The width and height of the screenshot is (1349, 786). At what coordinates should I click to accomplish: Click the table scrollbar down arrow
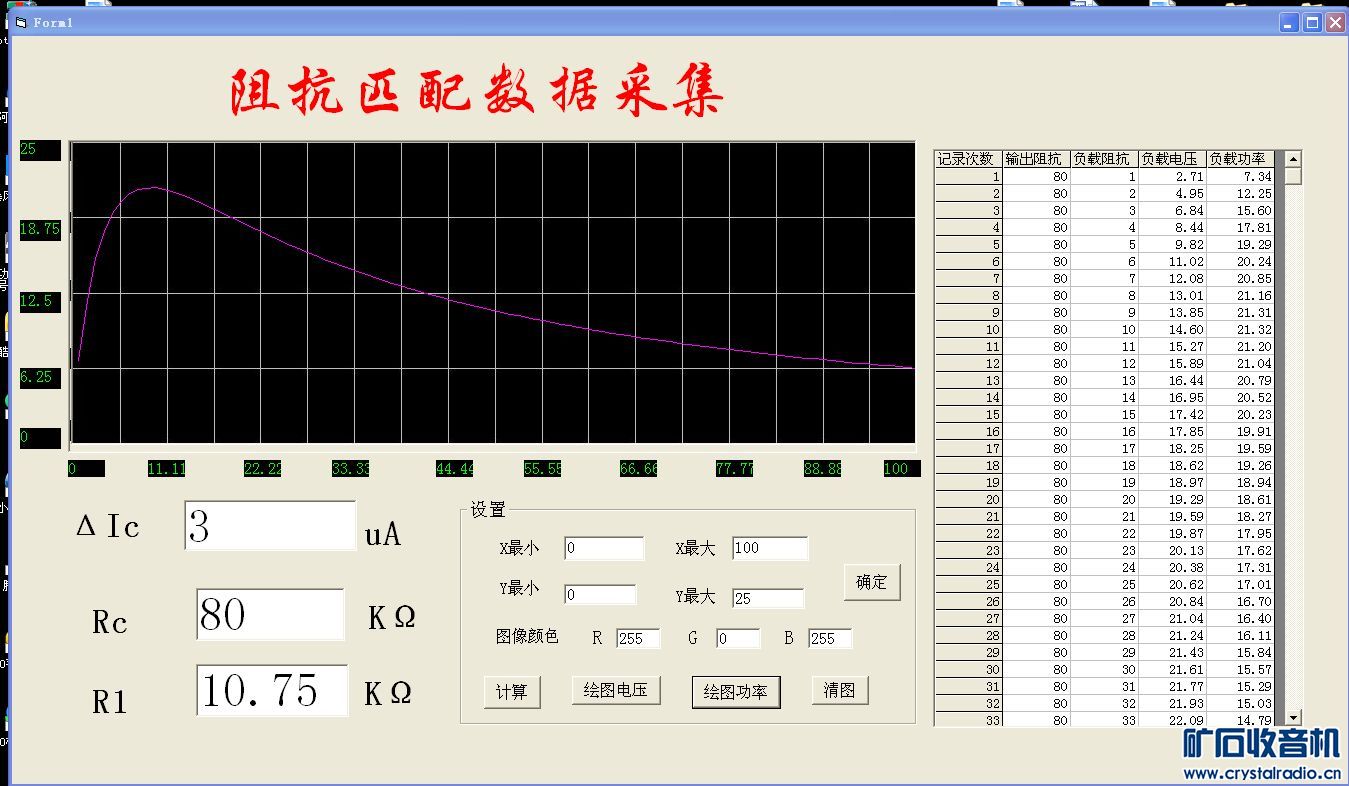[1293, 717]
